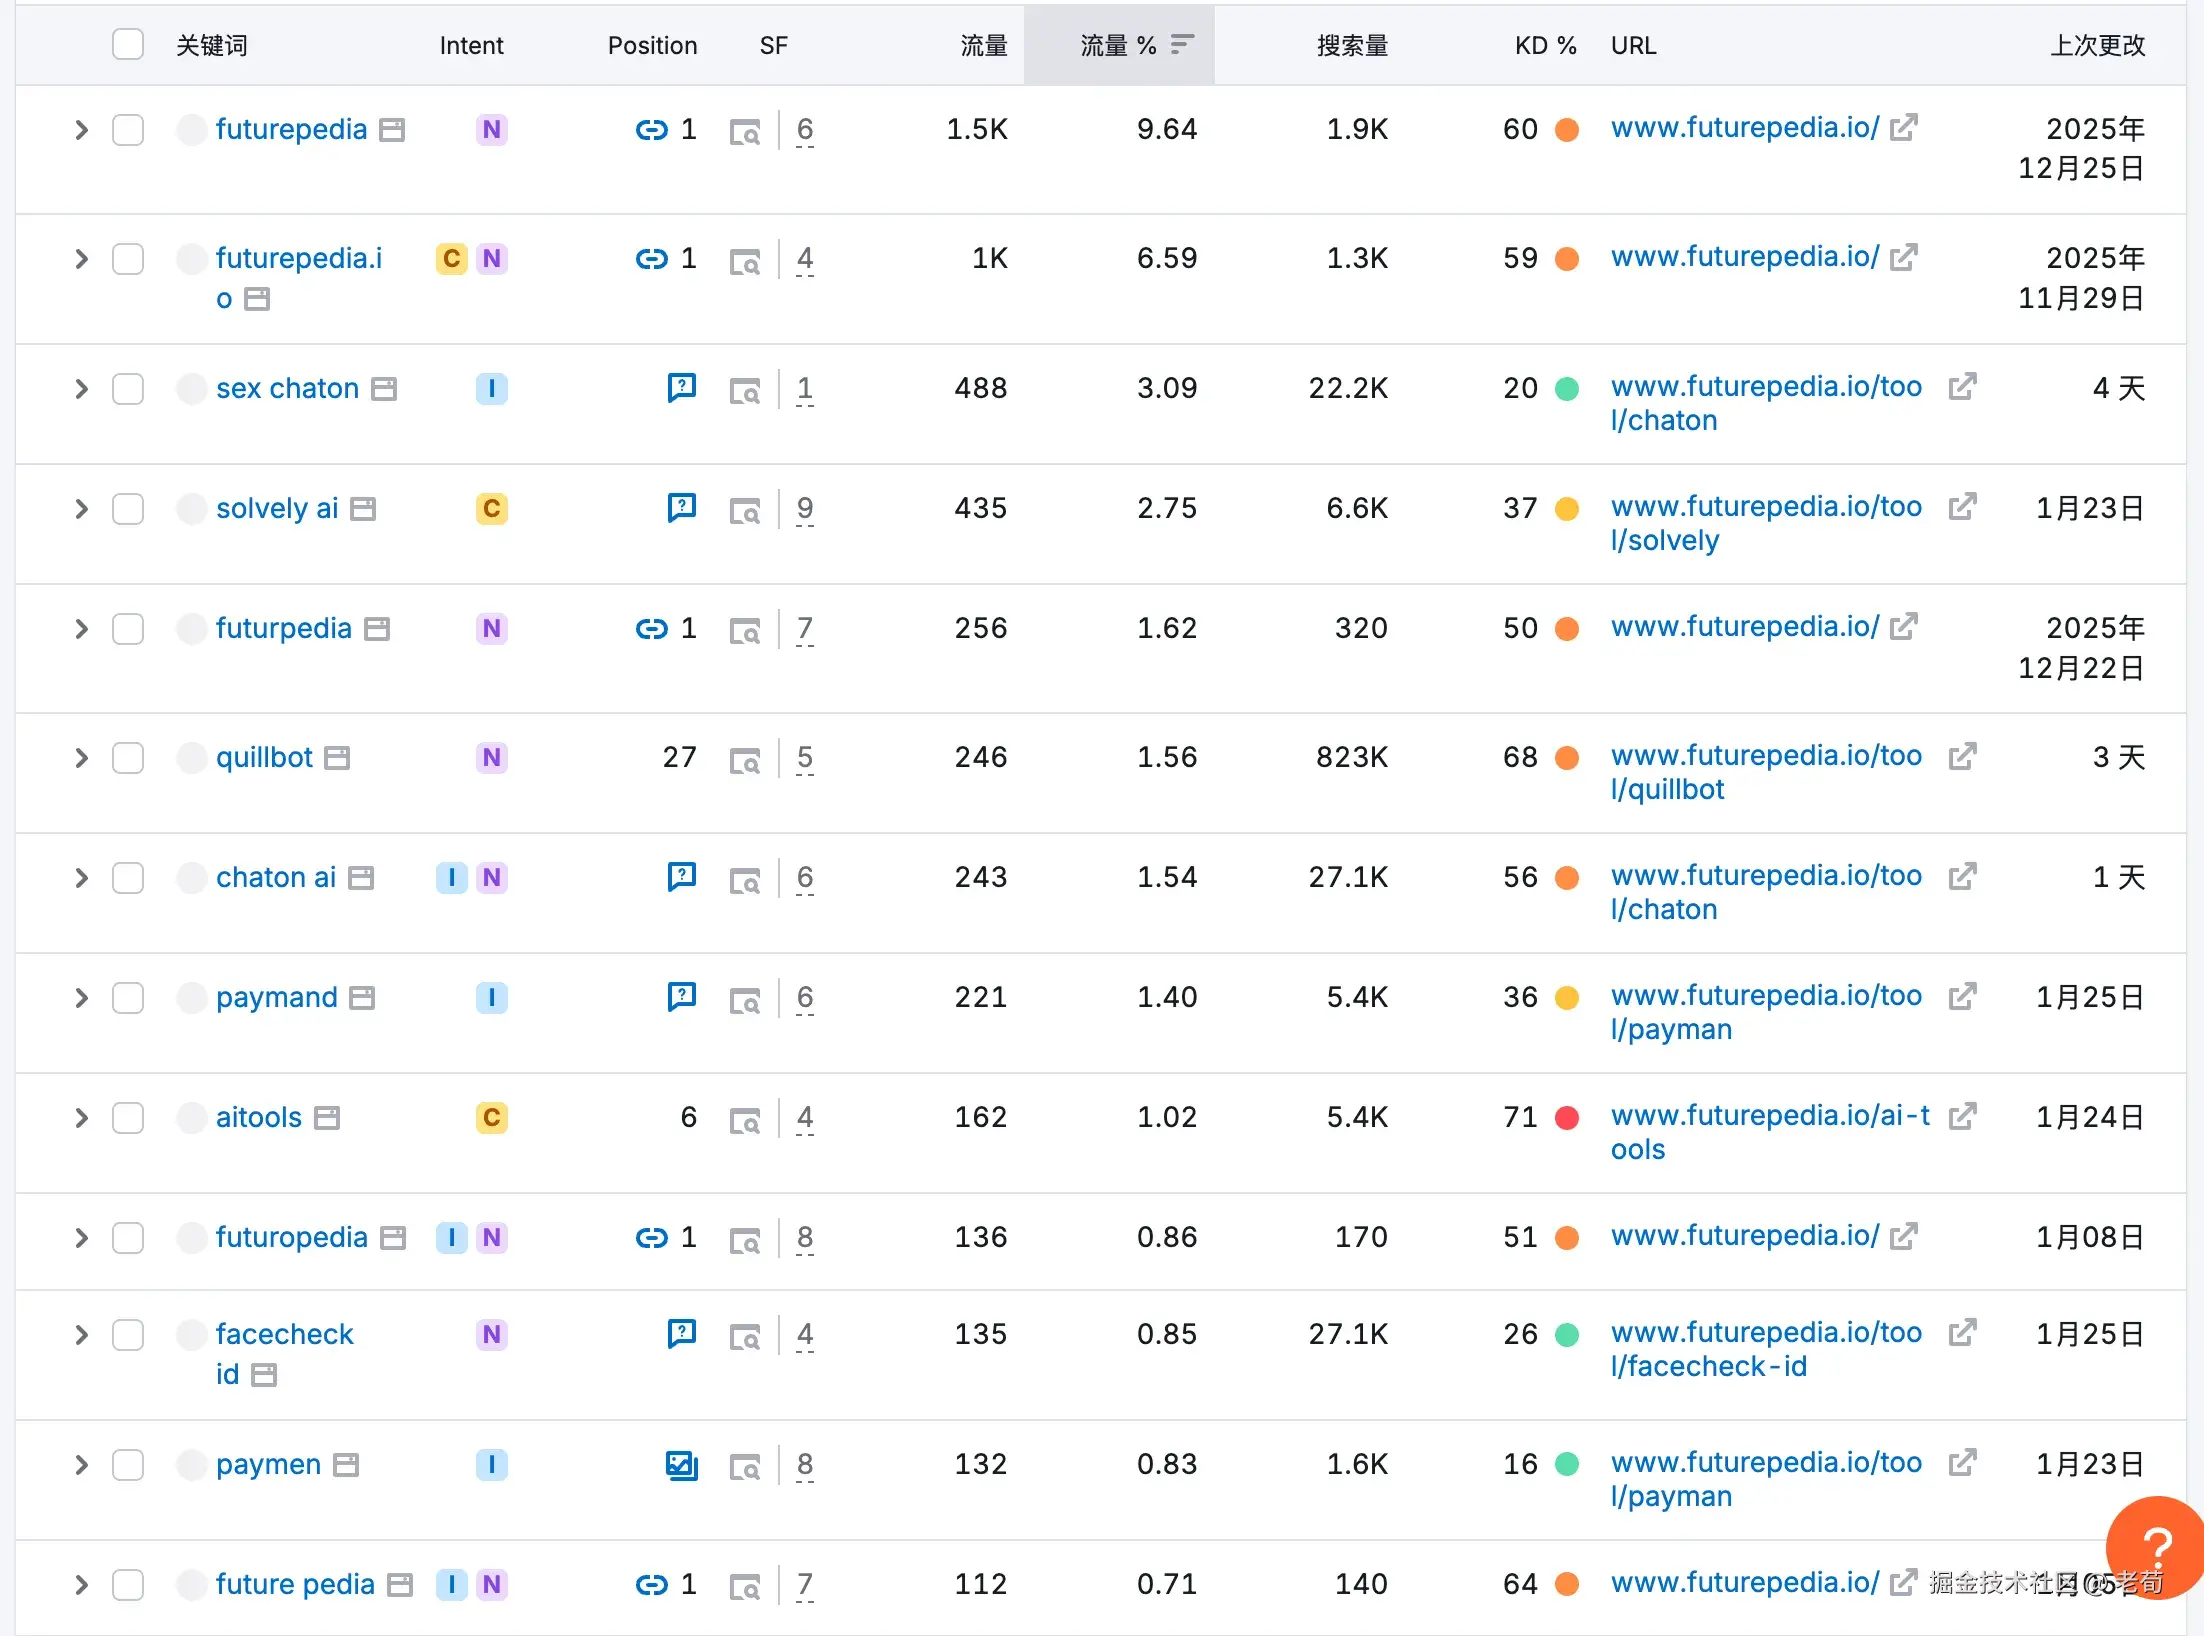Tick the select-all checkbox in header
2204x1636 pixels.
click(x=128, y=45)
